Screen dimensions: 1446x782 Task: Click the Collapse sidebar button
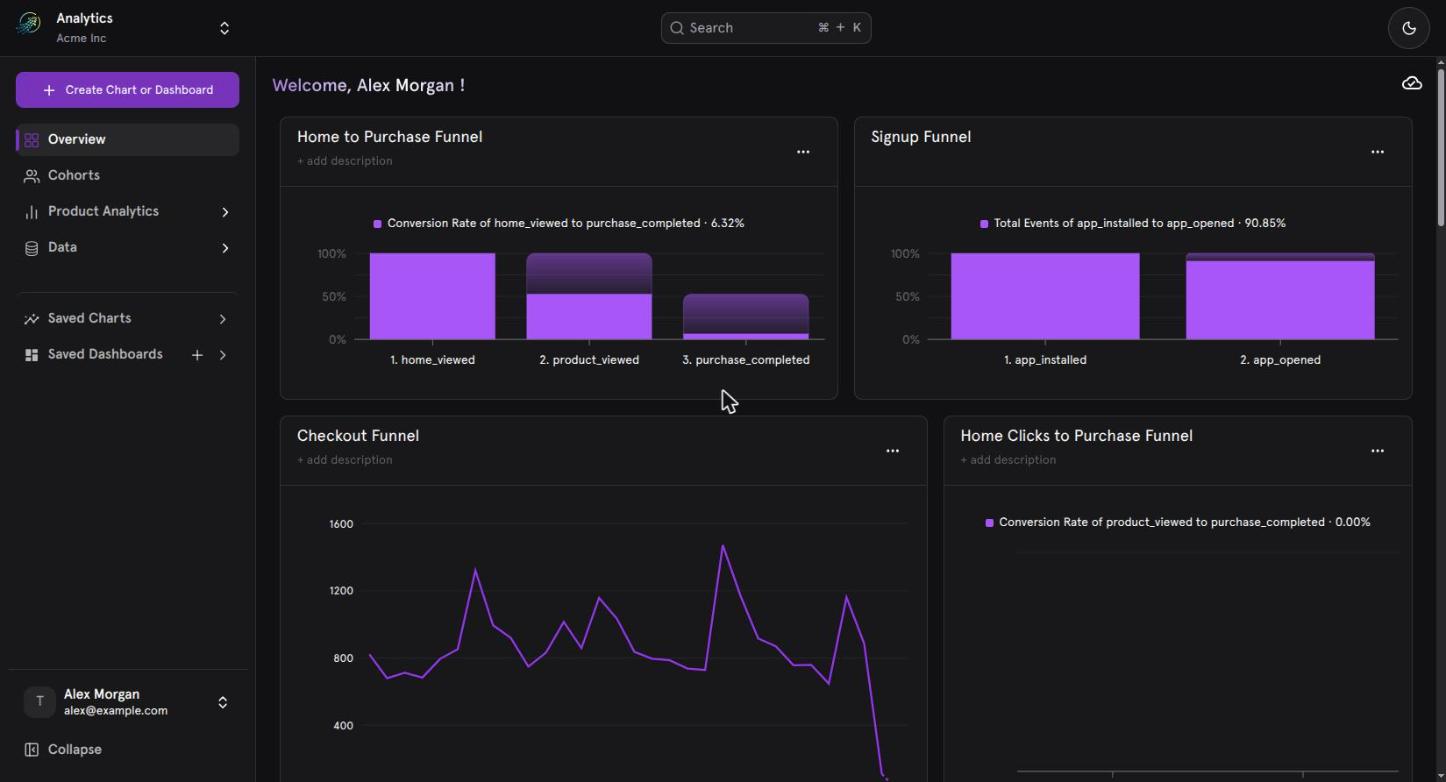click(63, 749)
